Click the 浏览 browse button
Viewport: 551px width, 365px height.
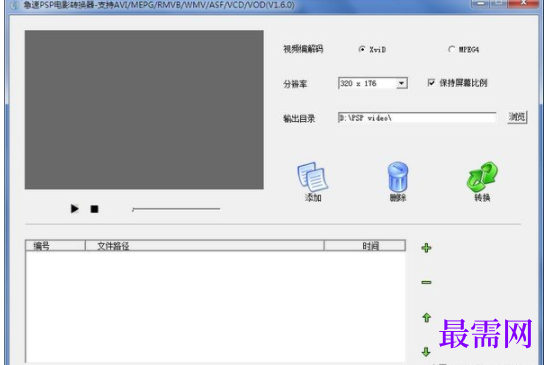click(x=517, y=117)
